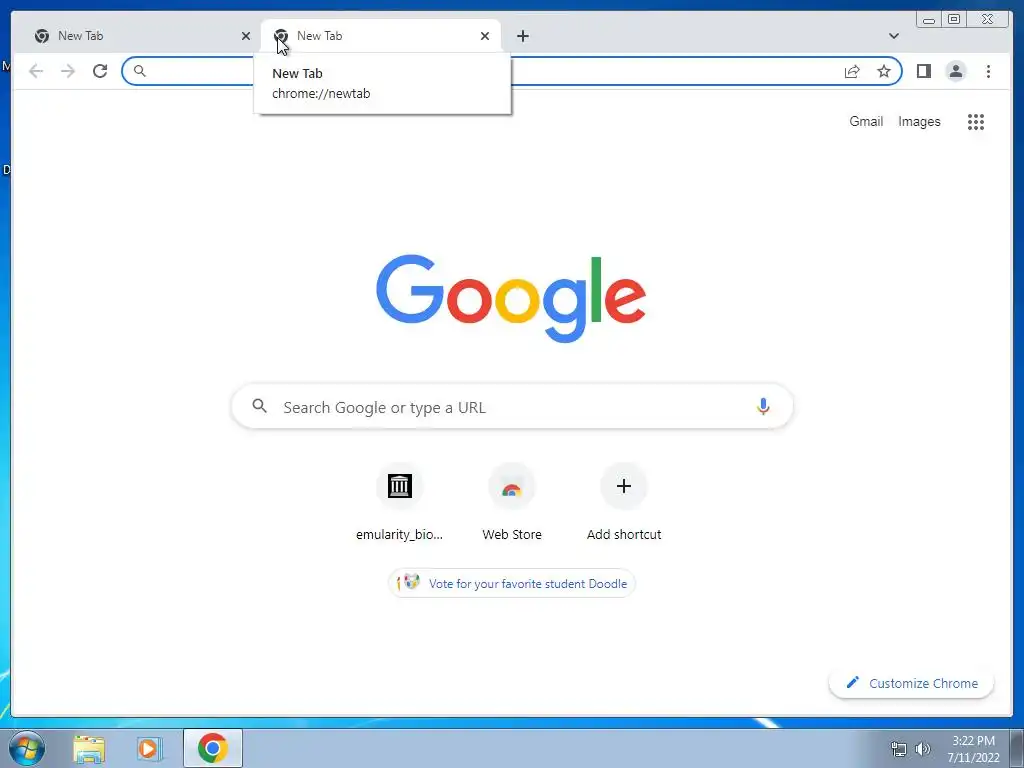Launch Windows Media Player from taskbar
Screen dimensions: 1024x768
pyautogui.click(x=149, y=749)
